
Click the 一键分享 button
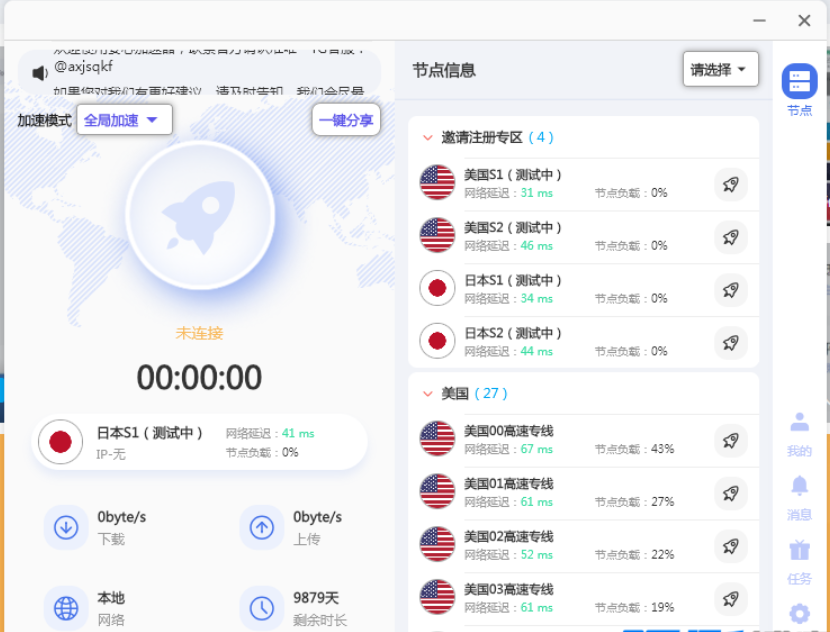coord(346,120)
